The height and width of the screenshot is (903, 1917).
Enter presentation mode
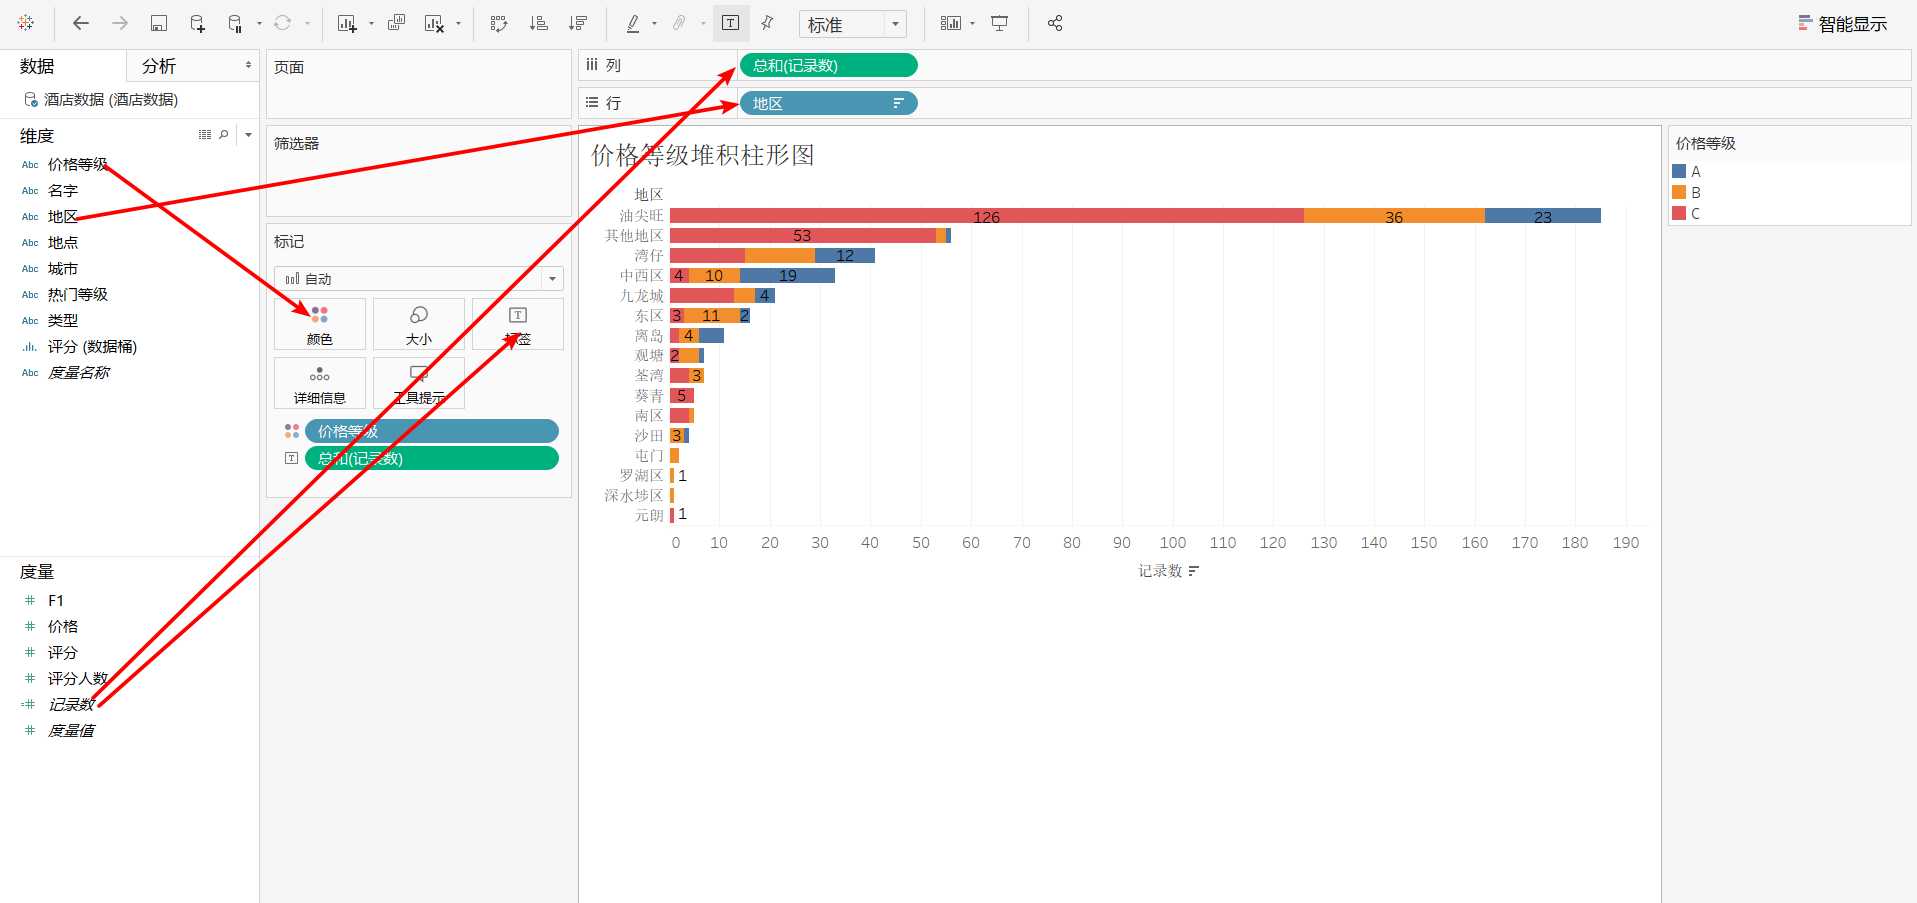point(999,23)
